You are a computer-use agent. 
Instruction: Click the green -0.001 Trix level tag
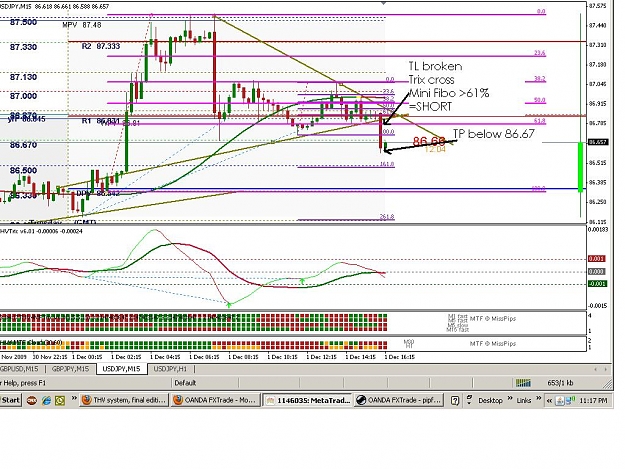[x=597, y=284]
